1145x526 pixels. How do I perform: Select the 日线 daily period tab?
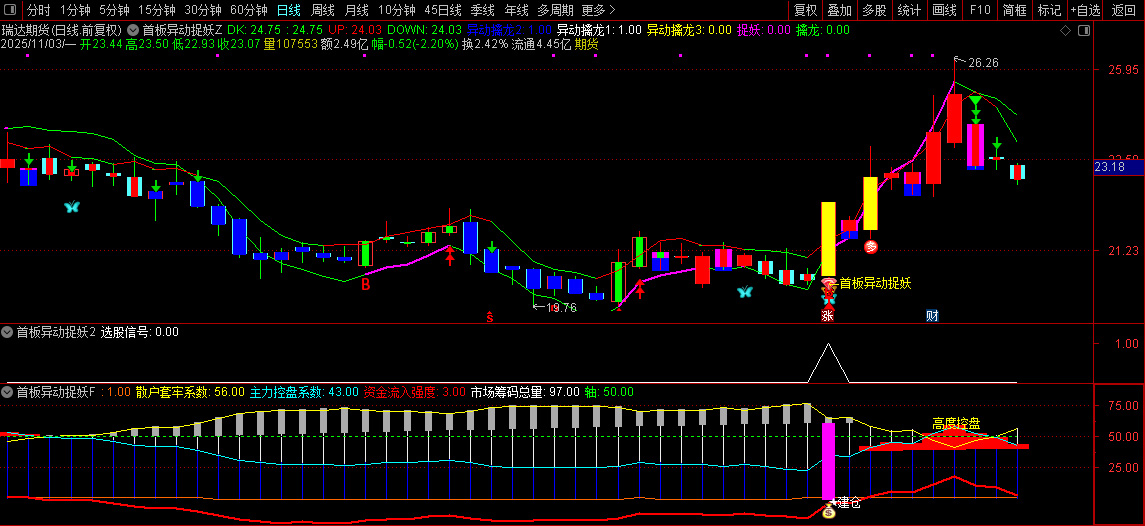pyautogui.click(x=289, y=10)
